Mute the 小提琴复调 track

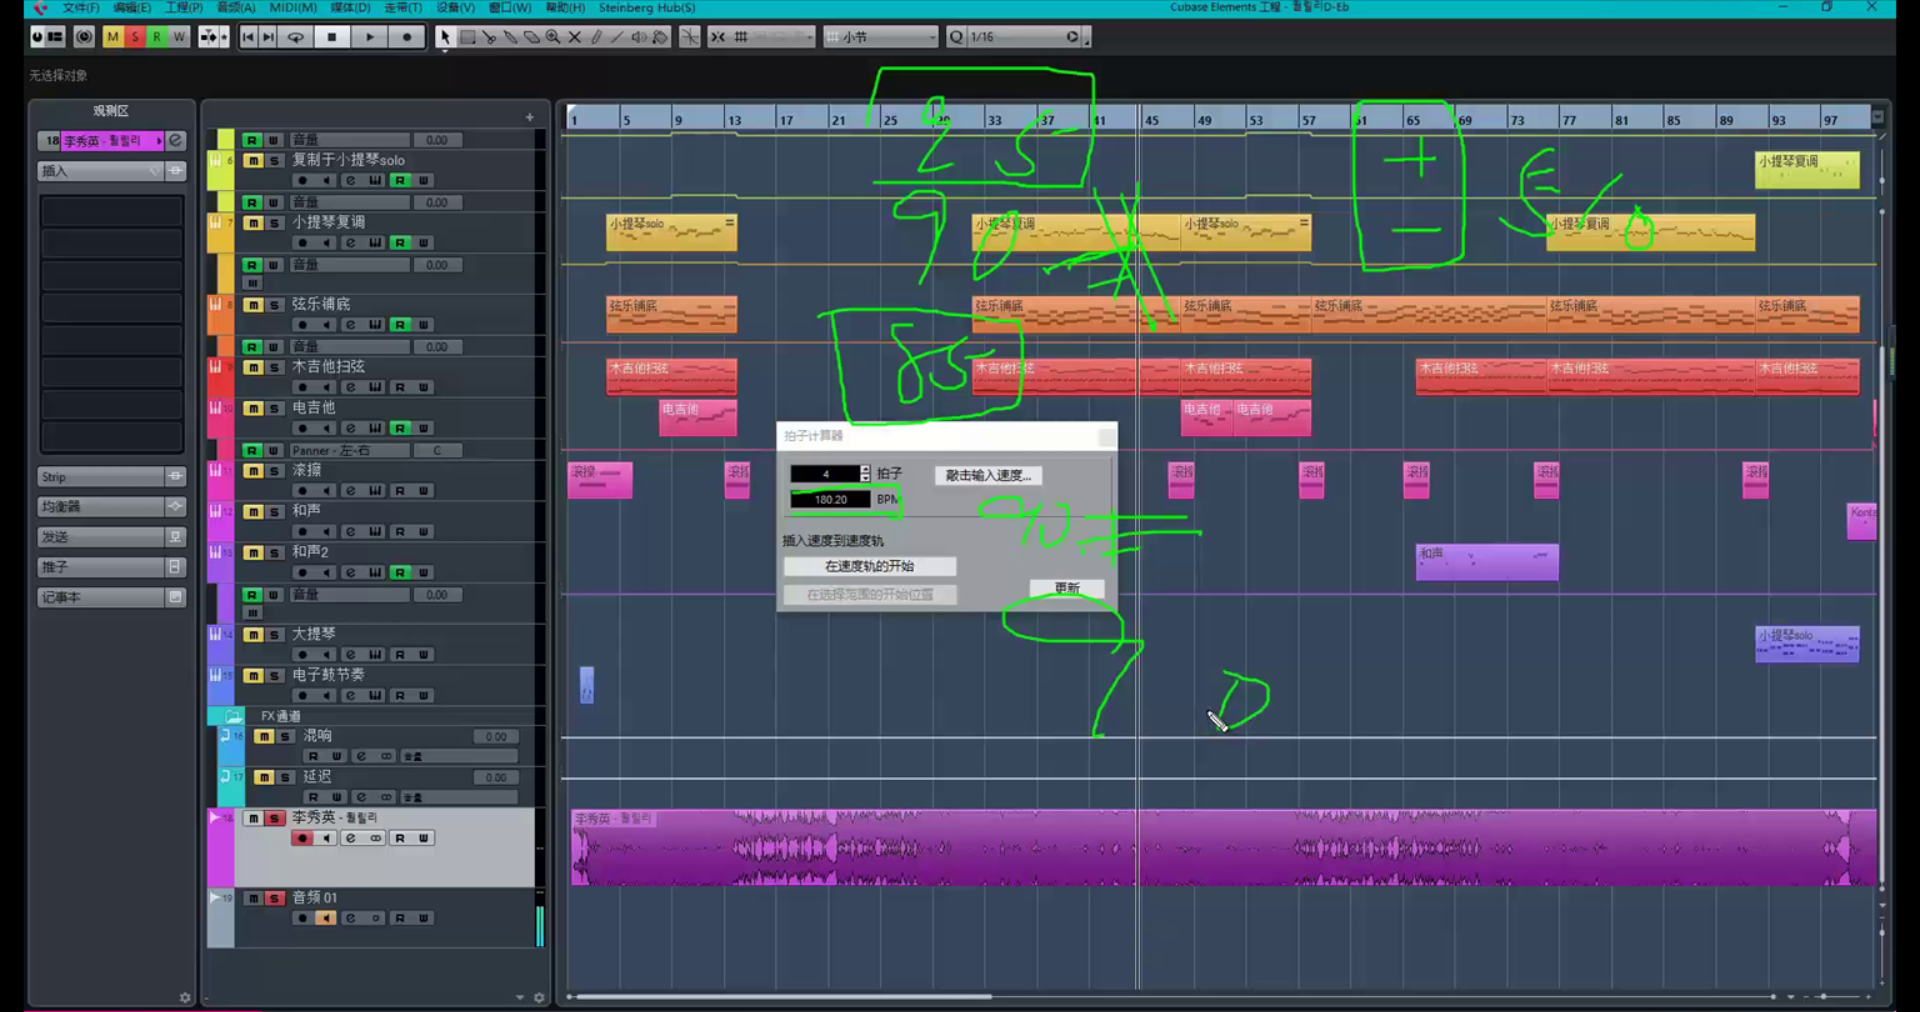pos(254,223)
